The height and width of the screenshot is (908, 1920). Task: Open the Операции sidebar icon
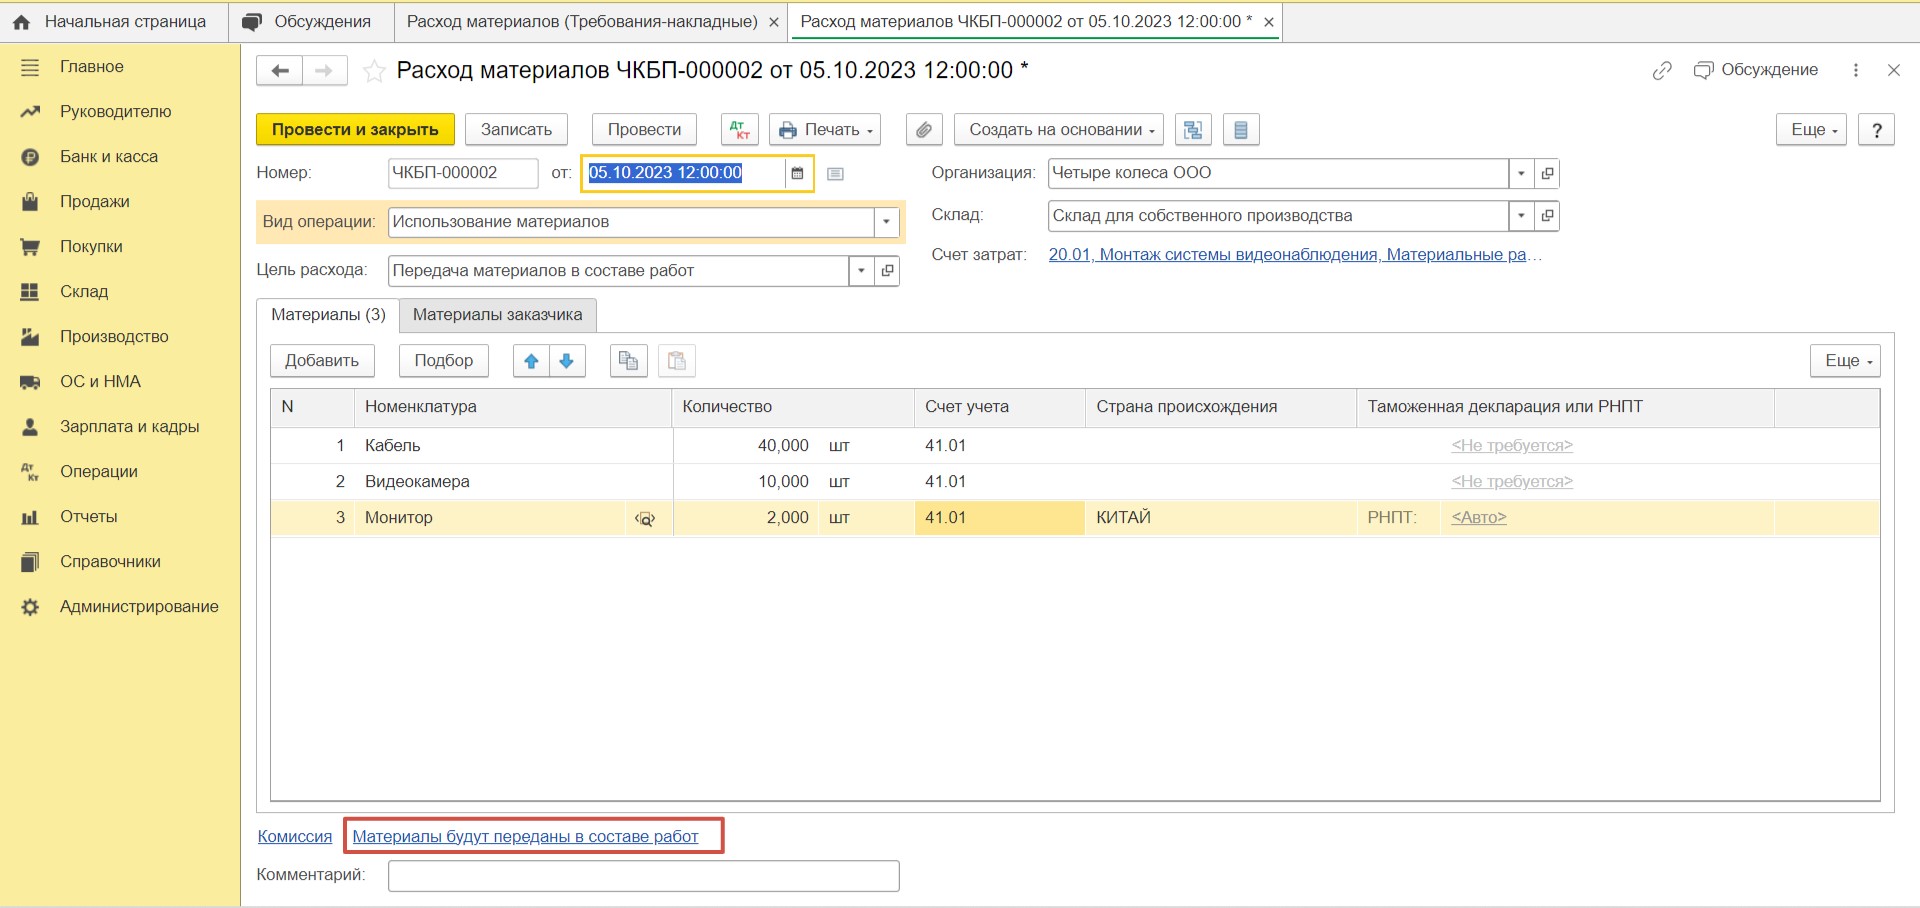(30, 472)
